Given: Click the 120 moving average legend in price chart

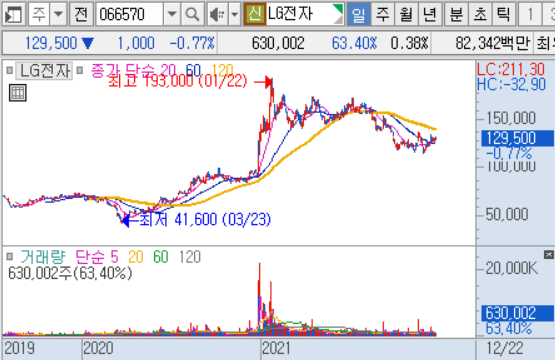Looking at the screenshot, I should 222,70.
